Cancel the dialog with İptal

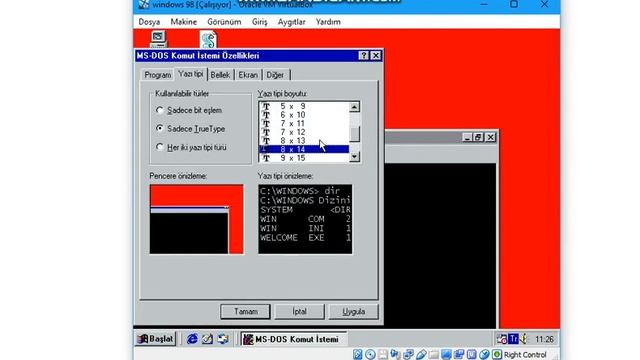click(x=299, y=311)
